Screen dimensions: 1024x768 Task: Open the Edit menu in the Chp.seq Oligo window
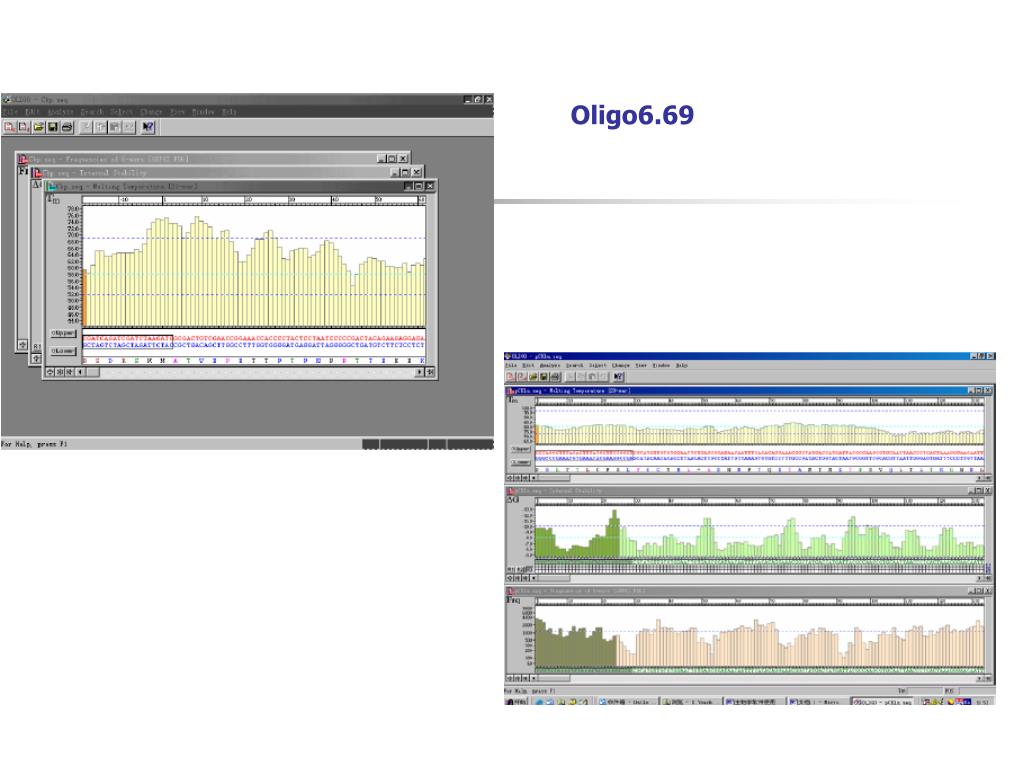point(33,112)
